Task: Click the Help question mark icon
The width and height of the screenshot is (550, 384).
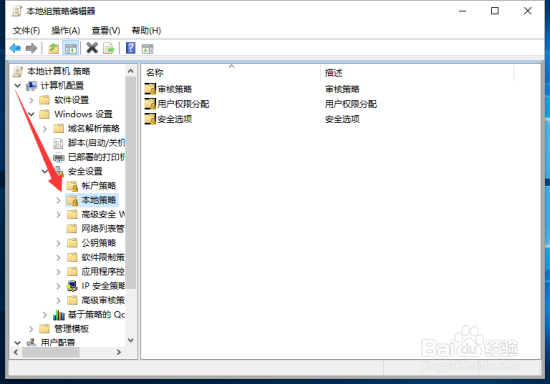Action: click(130, 48)
